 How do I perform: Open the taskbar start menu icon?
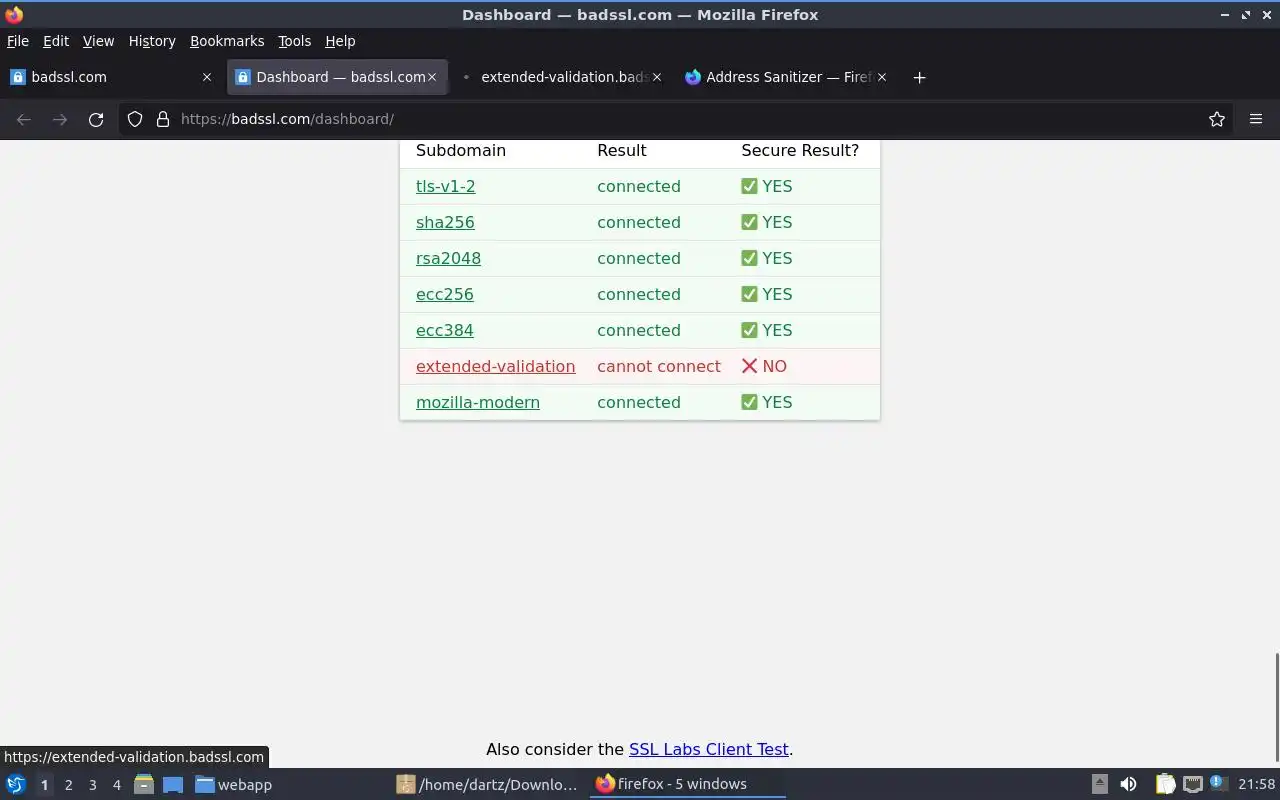coord(16,784)
